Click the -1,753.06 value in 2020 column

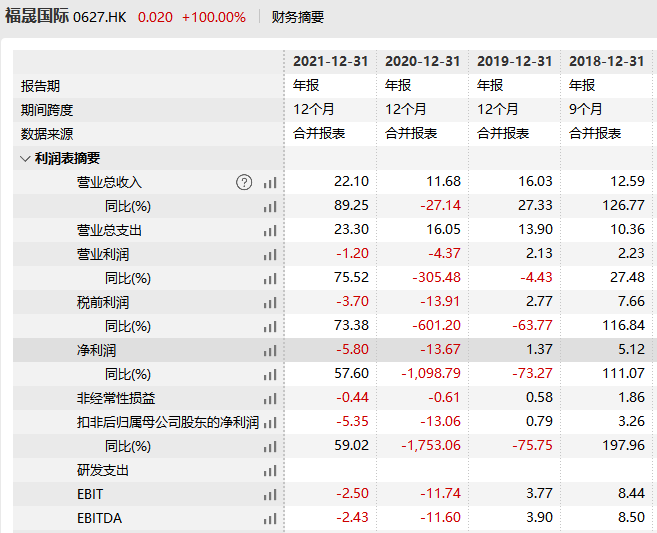[x=431, y=445]
